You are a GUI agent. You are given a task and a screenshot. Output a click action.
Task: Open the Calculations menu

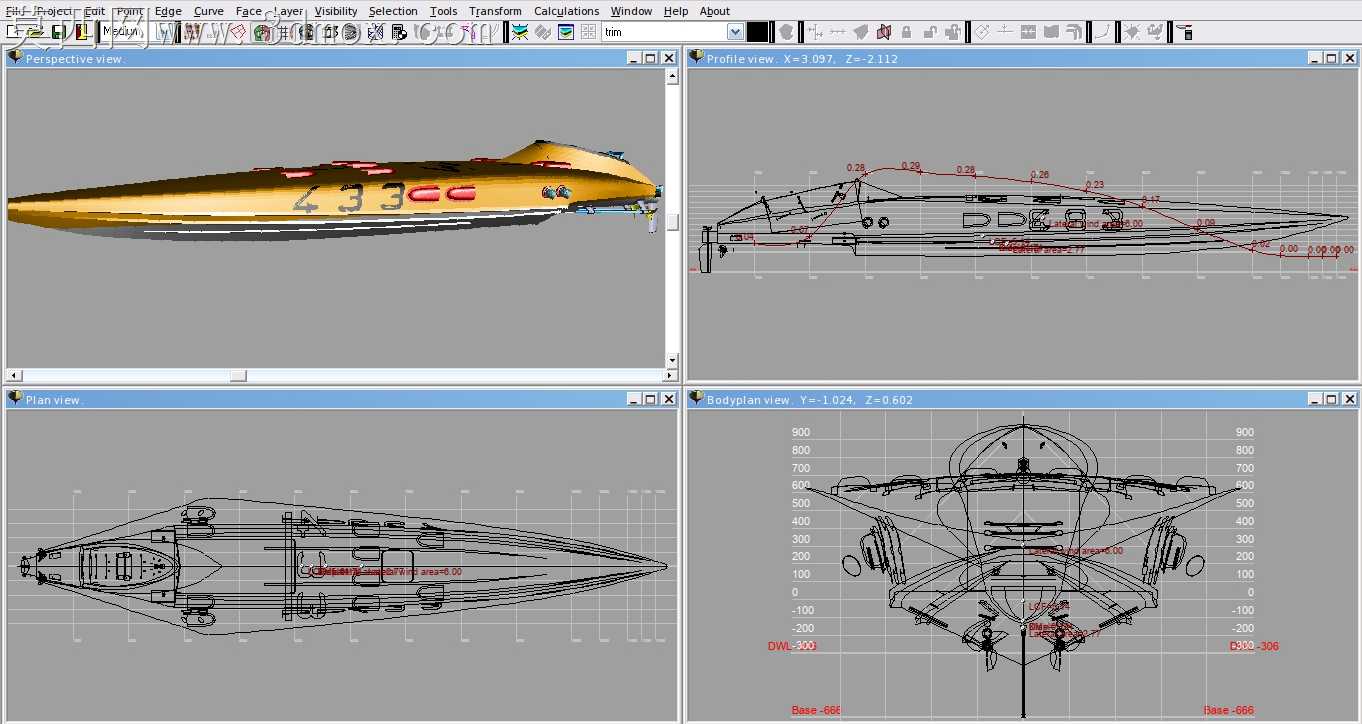(x=566, y=11)
